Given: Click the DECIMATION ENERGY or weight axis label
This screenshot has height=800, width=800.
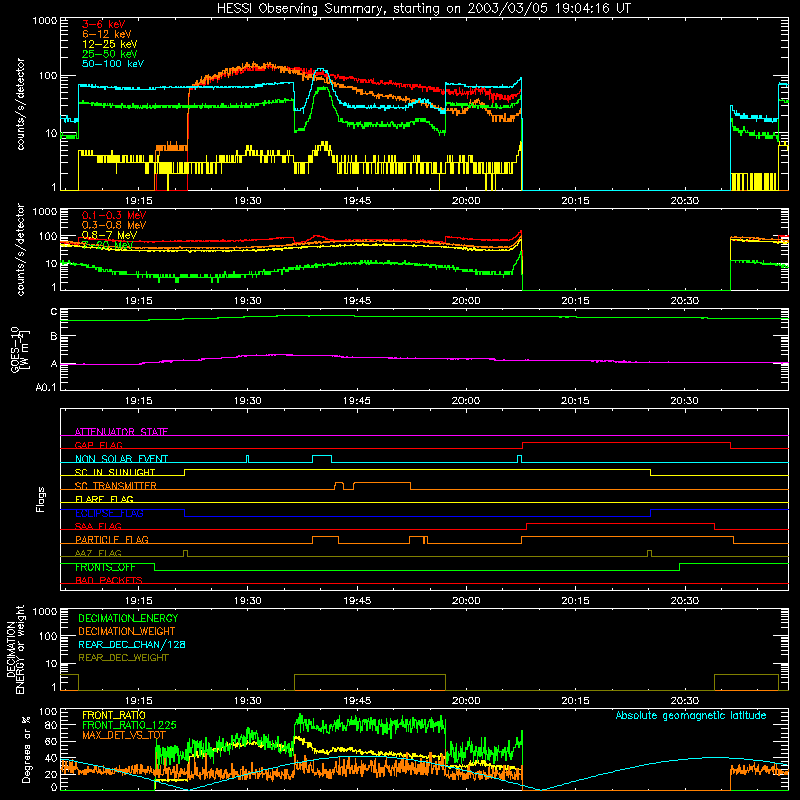Looking at the screenshot, I should [x=15, y=649].
